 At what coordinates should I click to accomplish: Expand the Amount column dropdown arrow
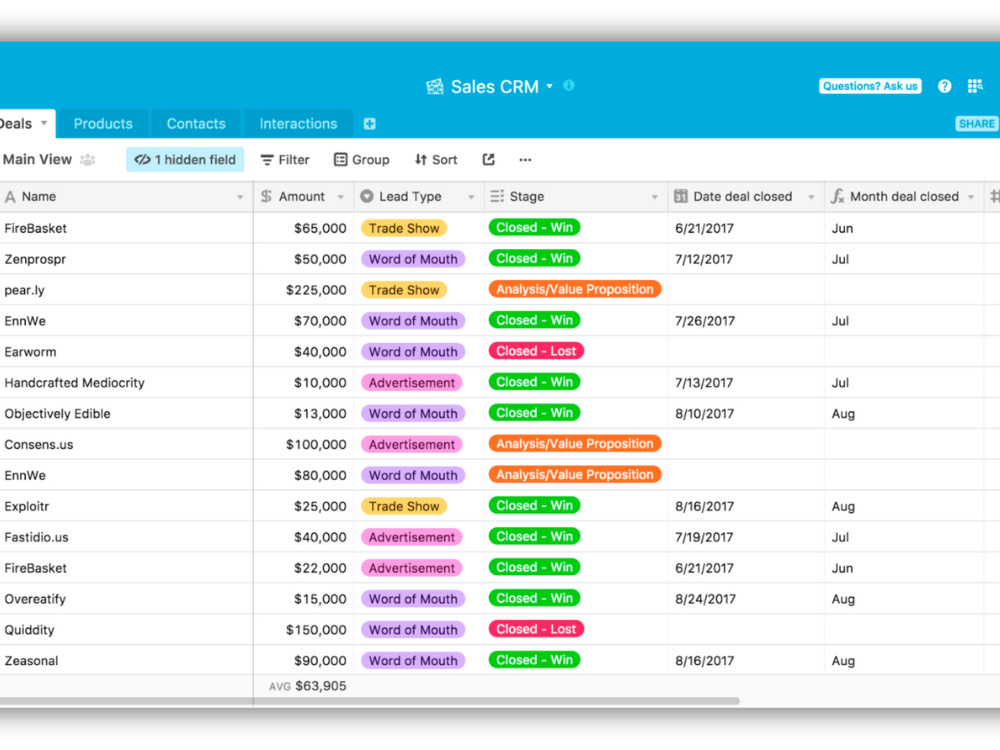pyautogui.click(x=341, y=197)
